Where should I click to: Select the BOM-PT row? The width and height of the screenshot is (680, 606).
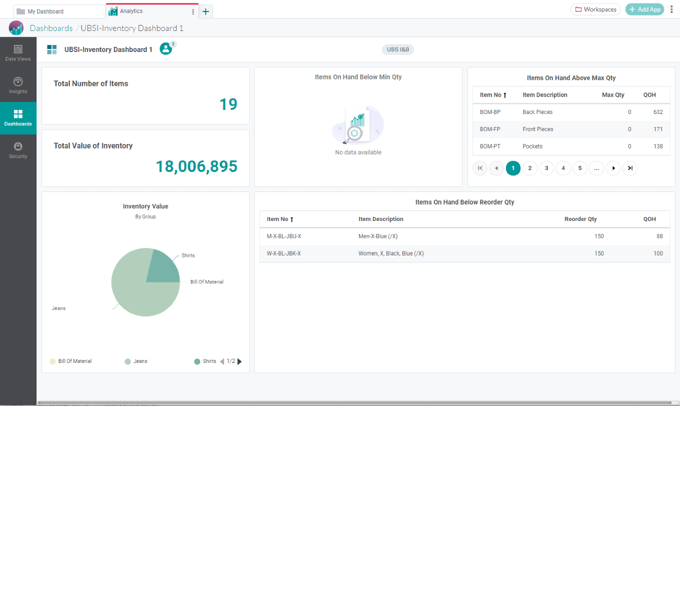coord(571,146)
